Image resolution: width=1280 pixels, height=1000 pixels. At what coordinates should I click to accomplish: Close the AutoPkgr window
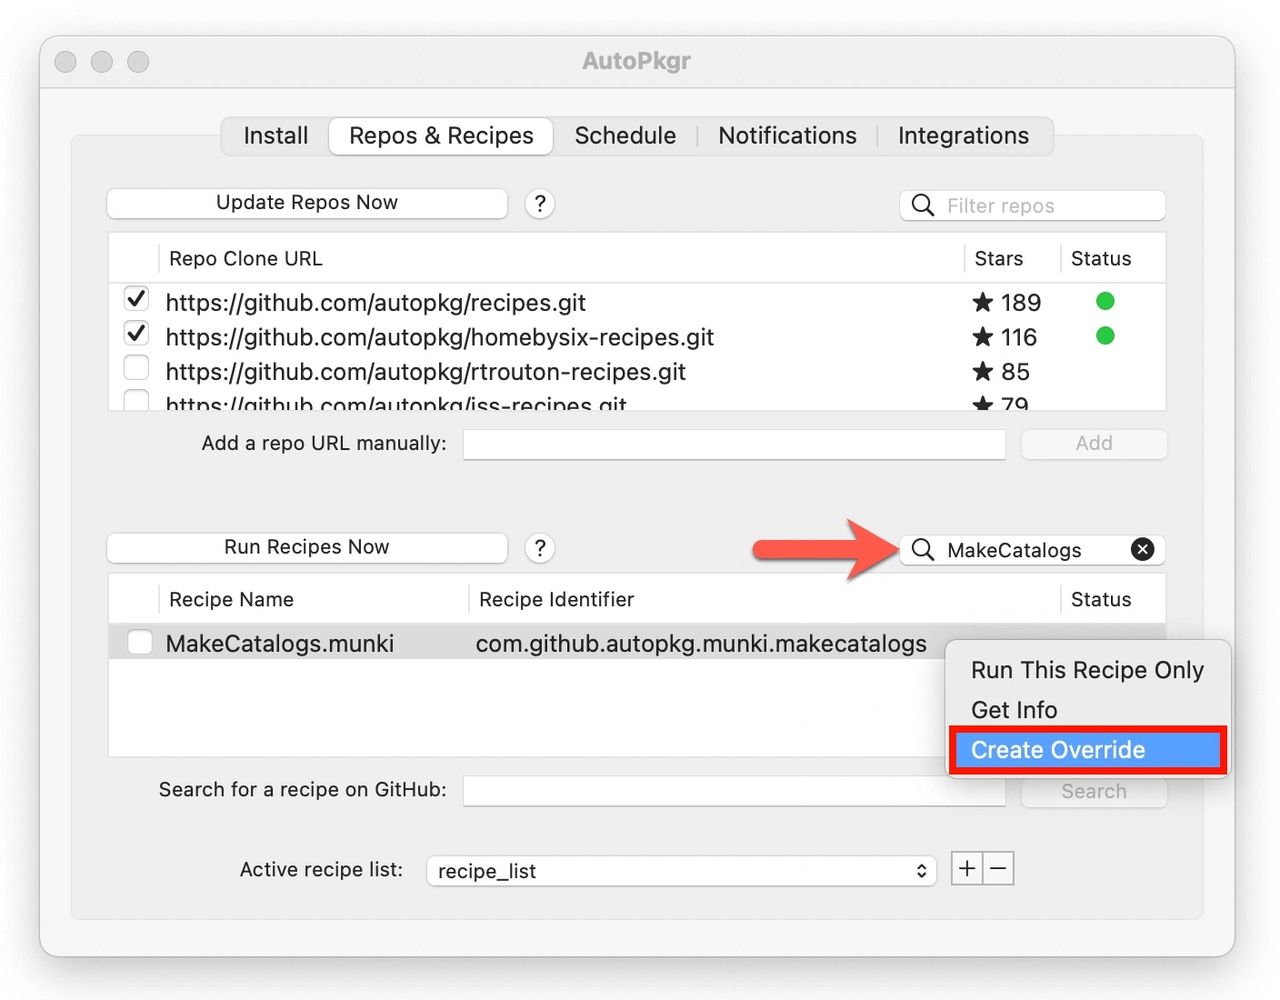pyautogui.click(x=66, y=62)
